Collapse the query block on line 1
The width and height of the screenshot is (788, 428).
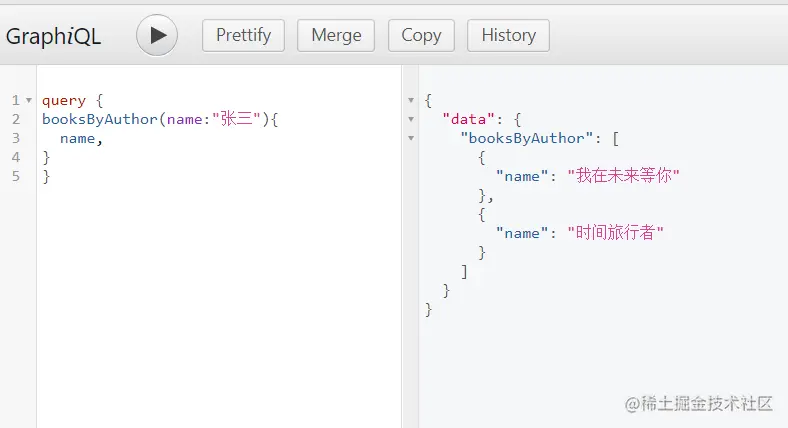pos(28,101)
